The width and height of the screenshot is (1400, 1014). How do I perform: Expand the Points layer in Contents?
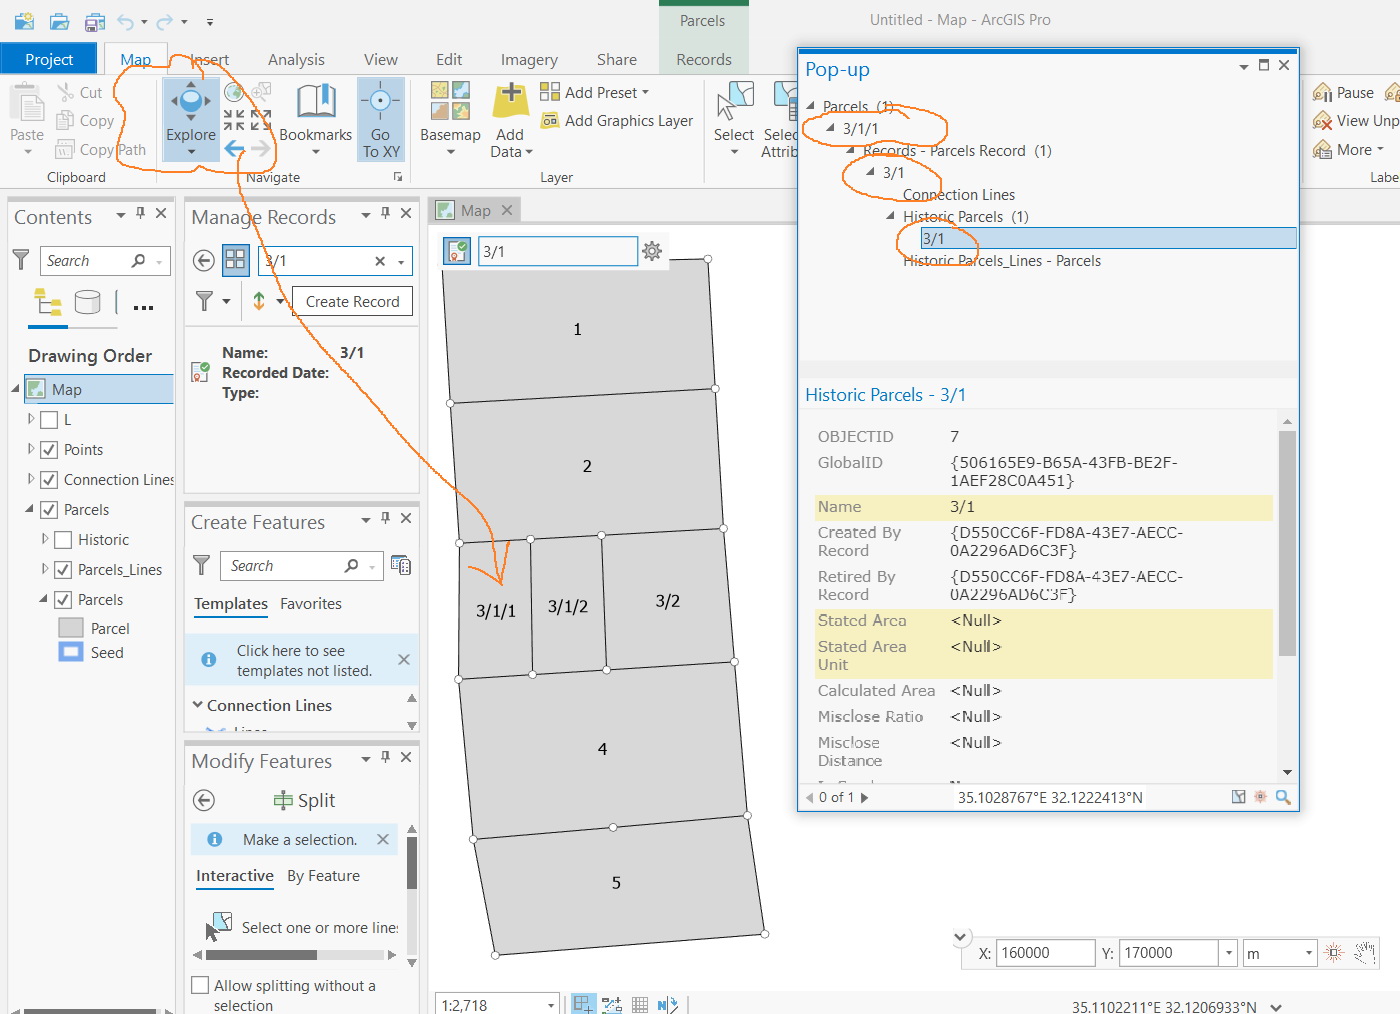tap(31, 449)
